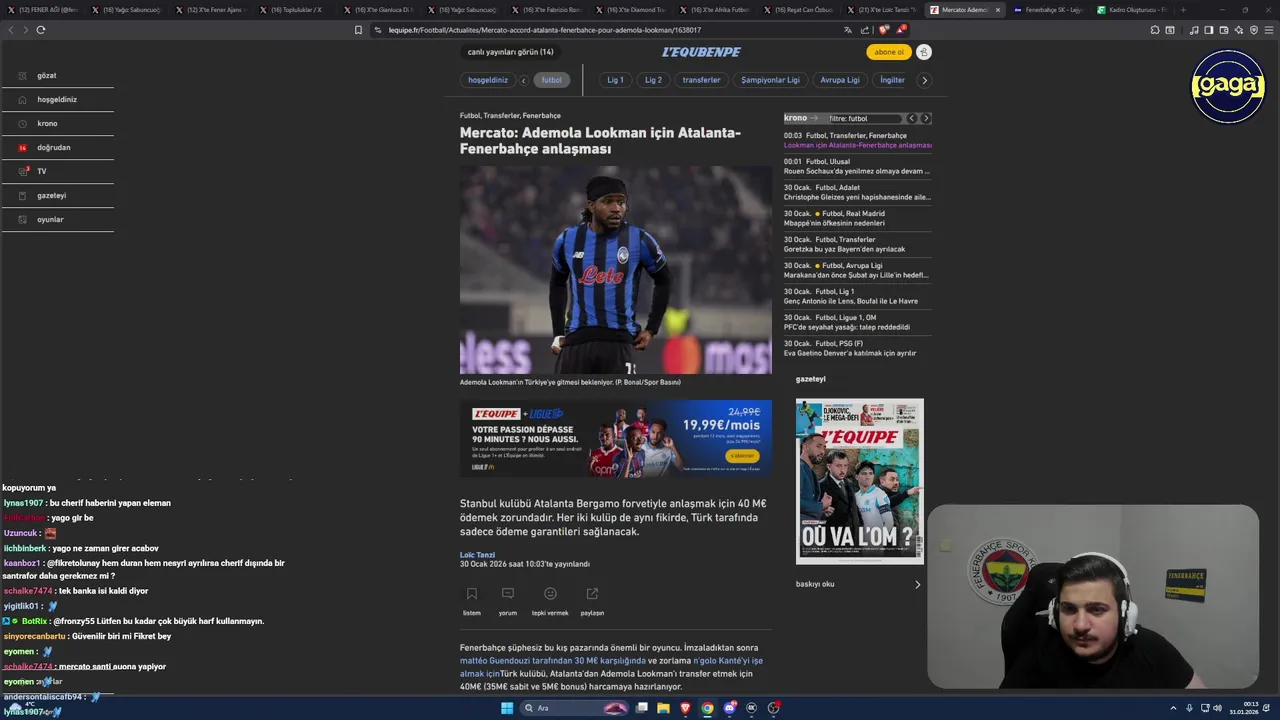The height and width of the screenshot is (720, 1280).
Task: Open oyunlar in the left sidebar
Action: click(57, 220)
